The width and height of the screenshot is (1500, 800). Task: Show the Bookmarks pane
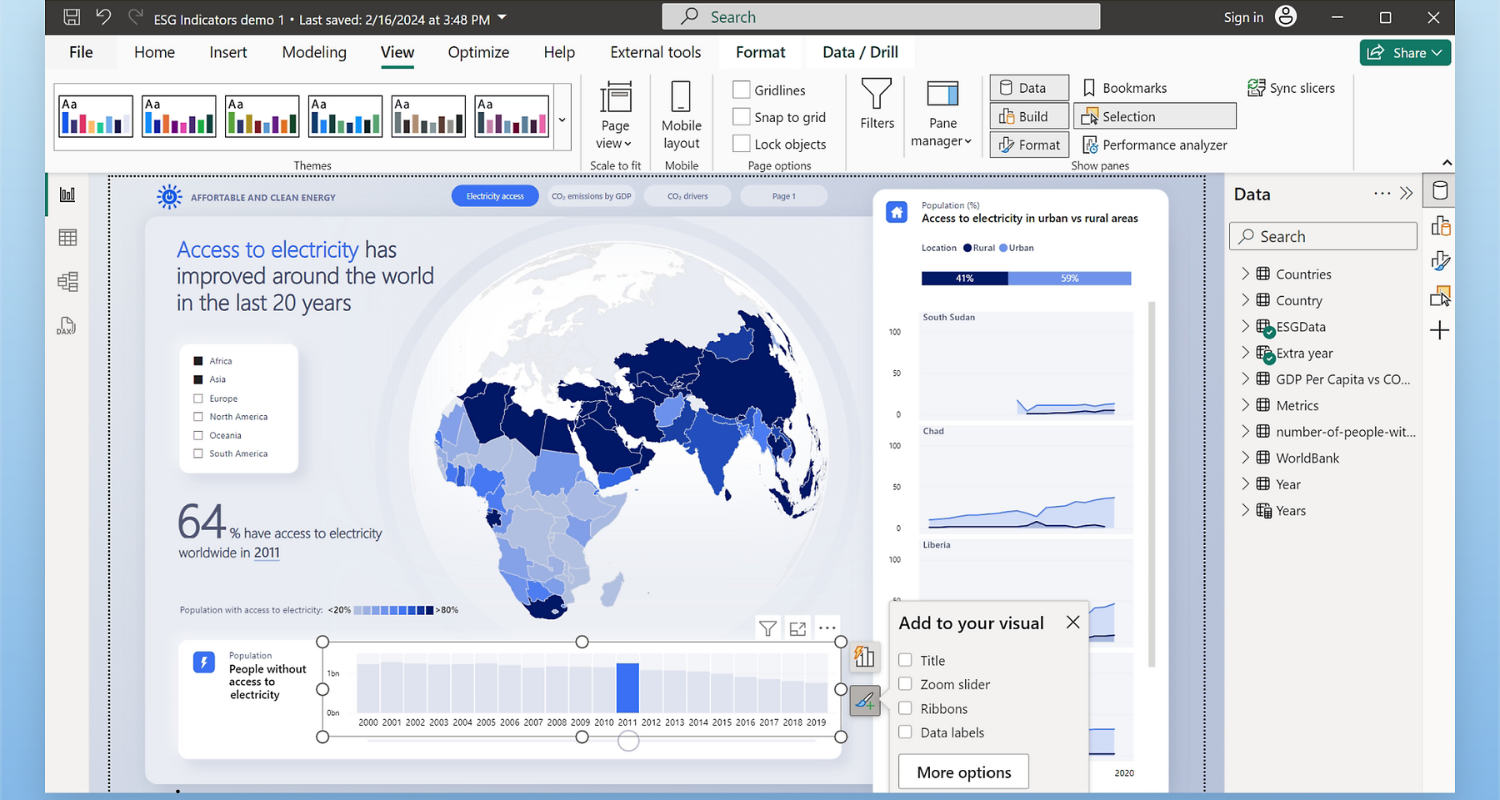[1124, 88]
